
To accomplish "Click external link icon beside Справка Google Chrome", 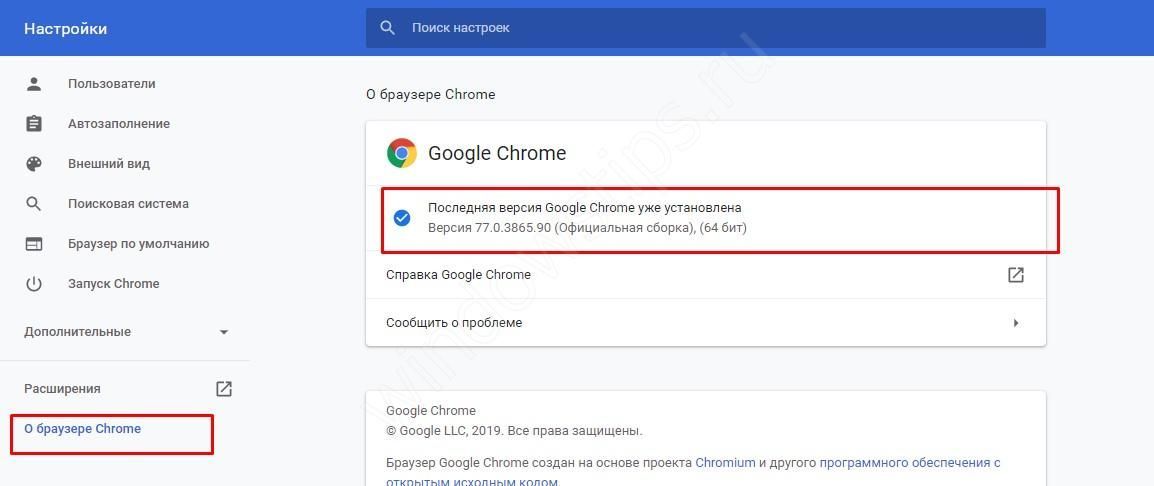I will point(1015,275).
